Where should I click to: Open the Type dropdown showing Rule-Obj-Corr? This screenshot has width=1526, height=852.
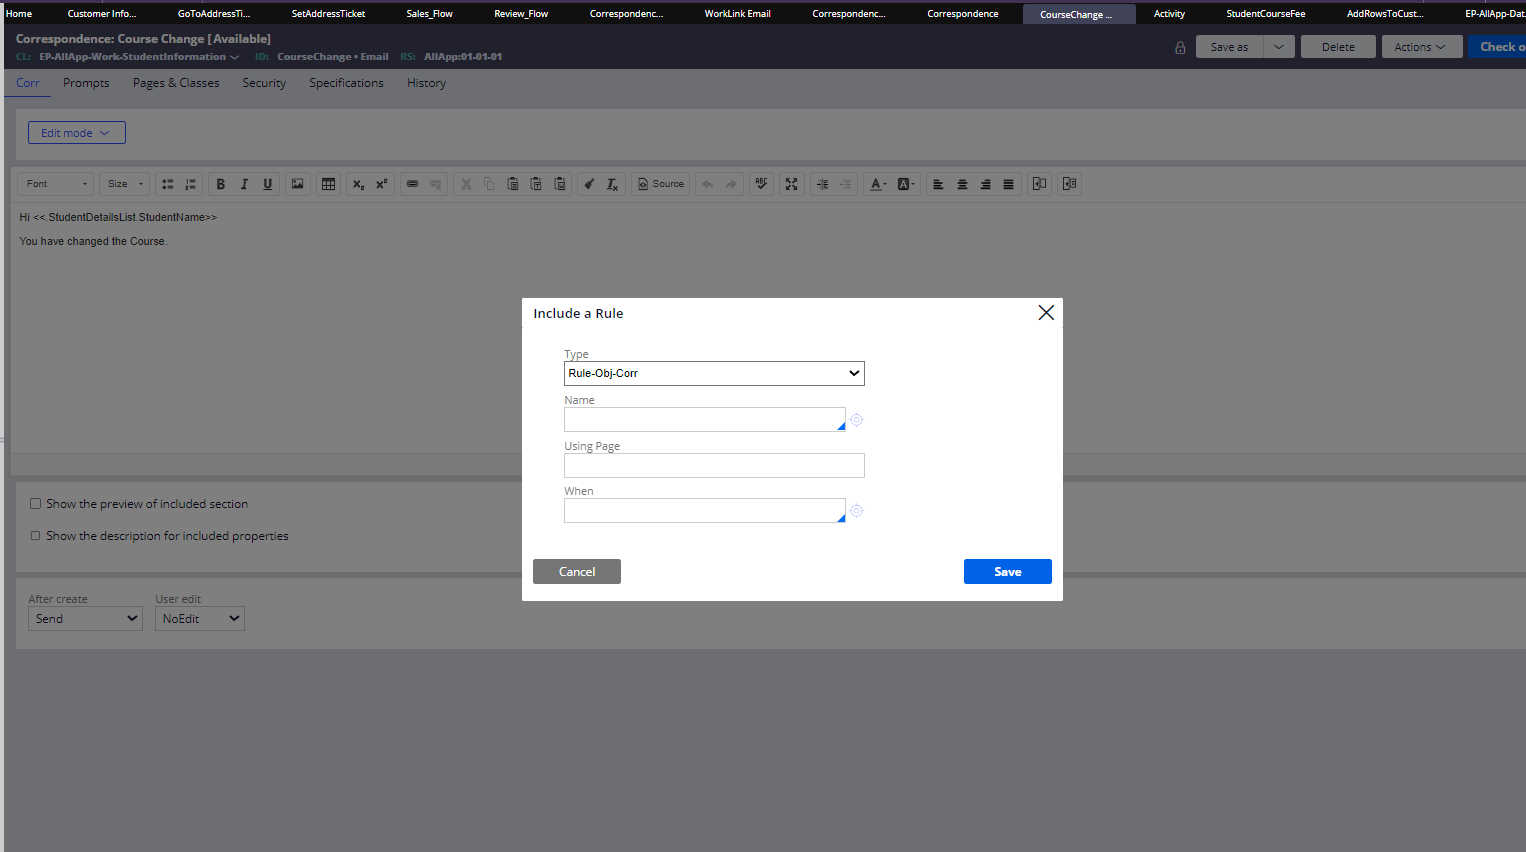714,373
